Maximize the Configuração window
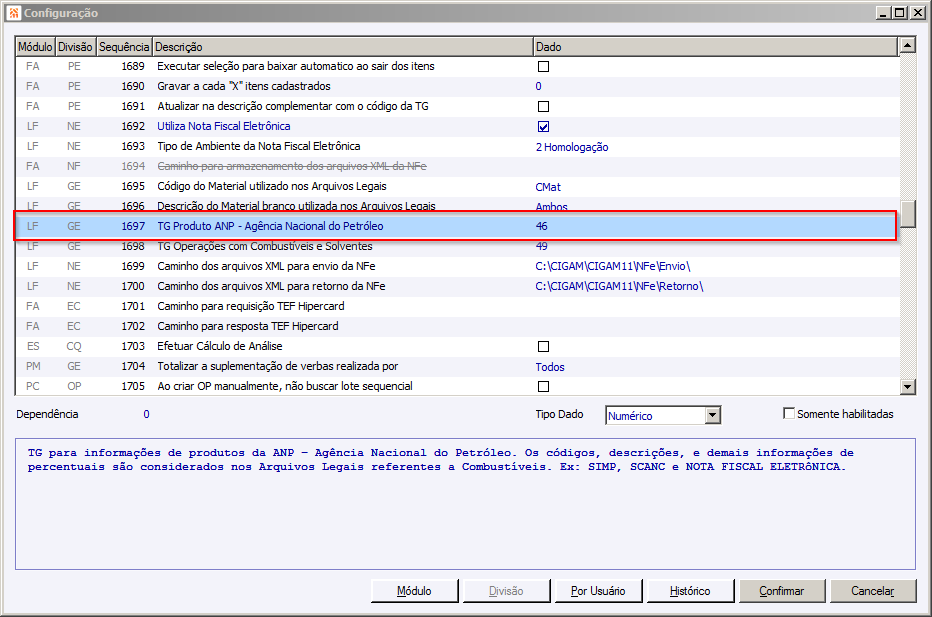 click(x=900, y=12)
